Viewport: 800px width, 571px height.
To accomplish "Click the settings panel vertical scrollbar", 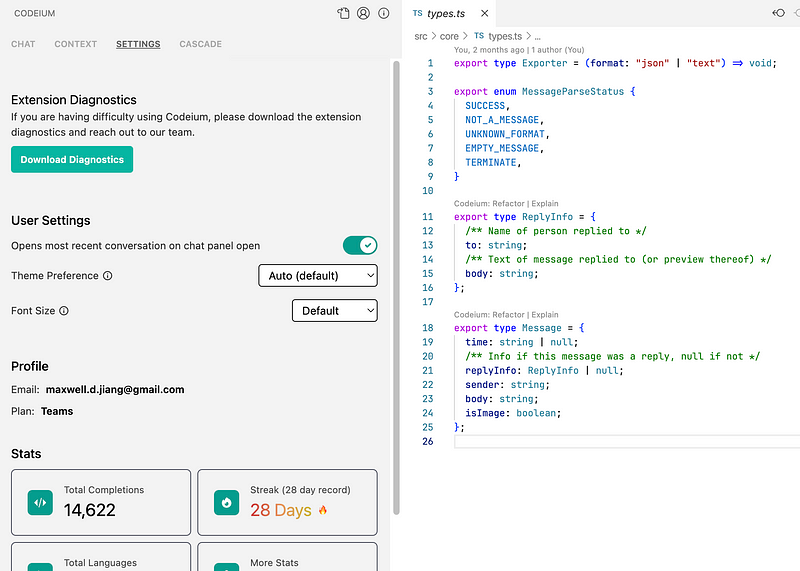I will (396, 288).
